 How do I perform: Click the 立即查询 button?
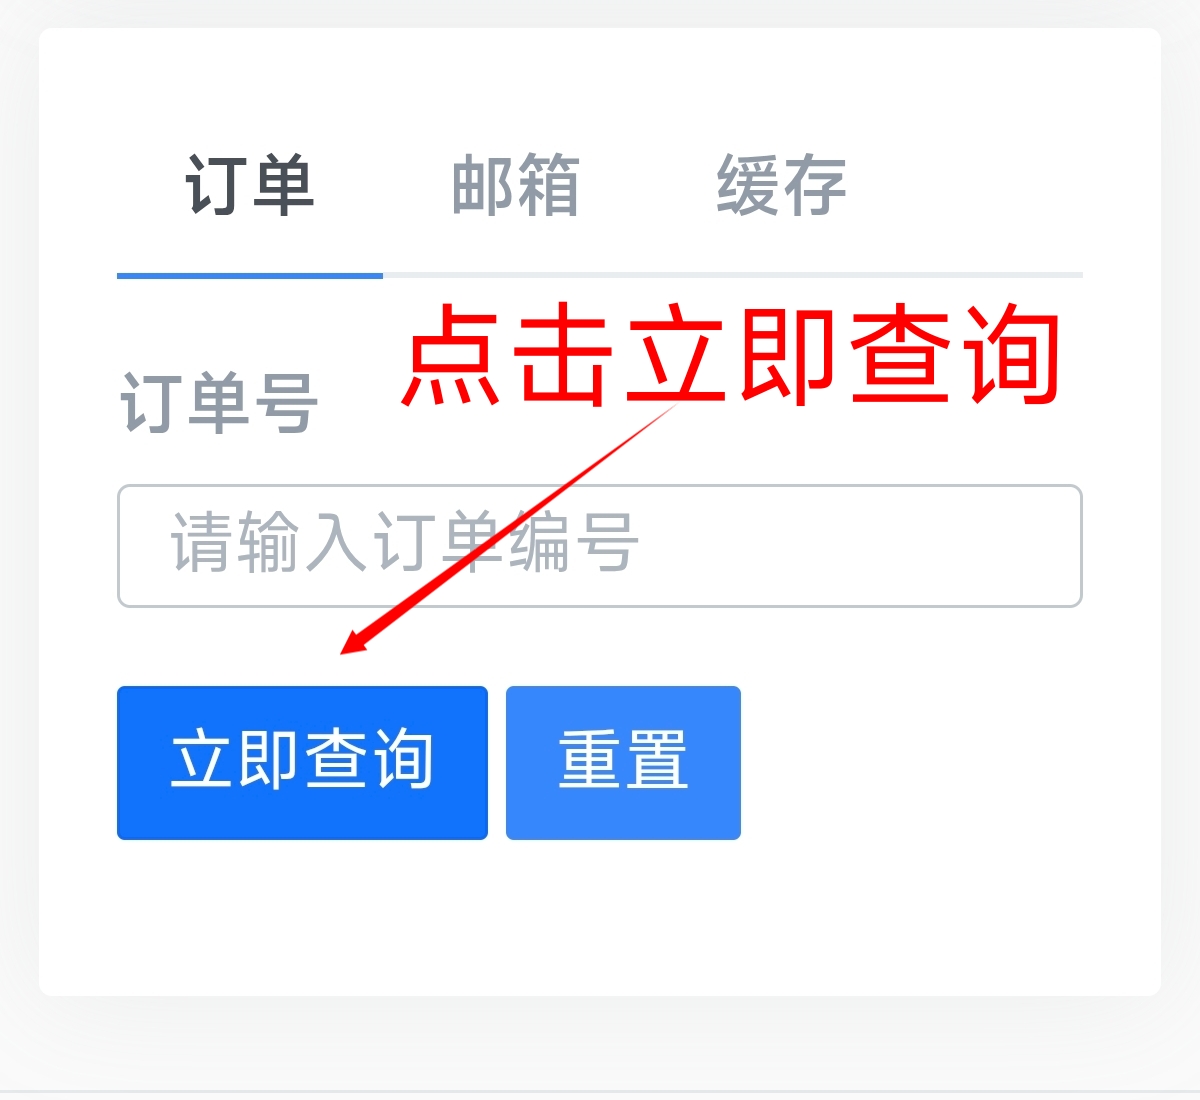302,763
